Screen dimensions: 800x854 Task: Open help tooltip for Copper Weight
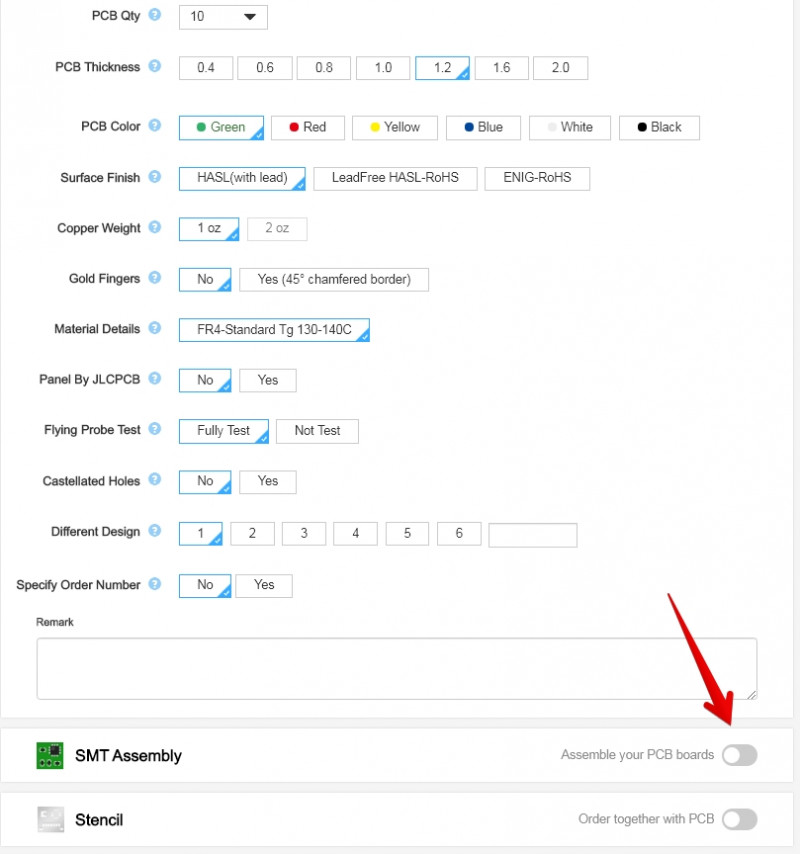click(x=154, y=227)
